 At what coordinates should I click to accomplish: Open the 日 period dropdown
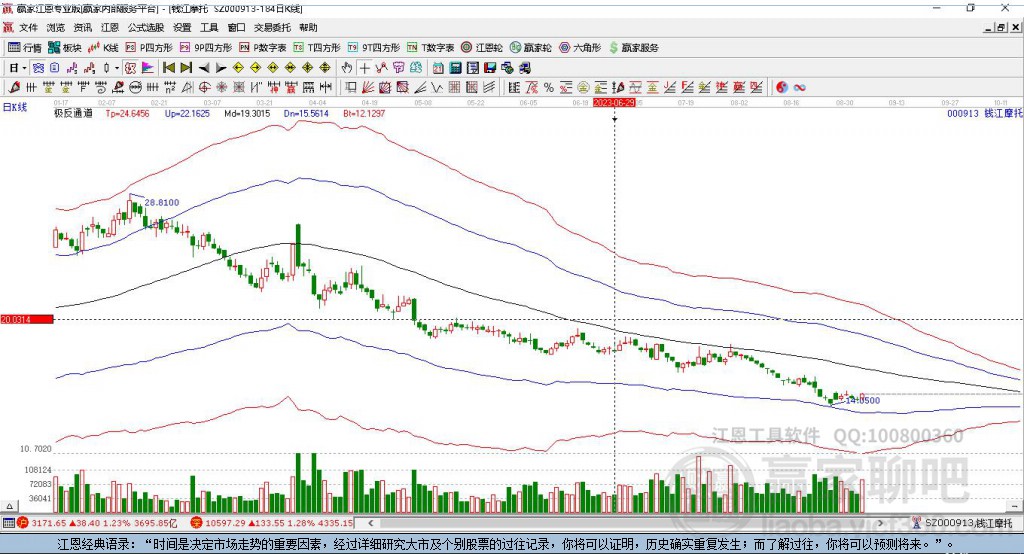18,68
